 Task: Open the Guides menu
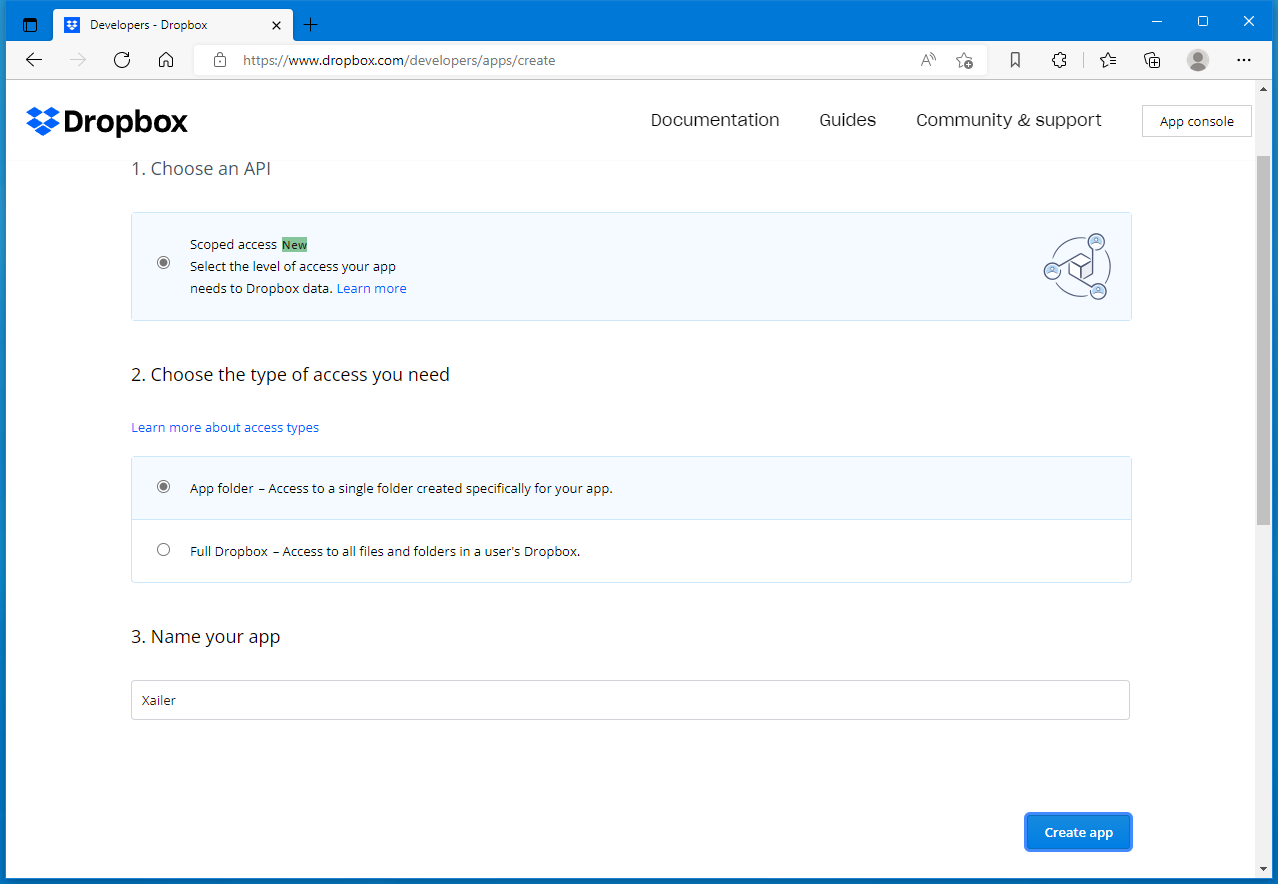pyautogui.click(x=848, y=120)
